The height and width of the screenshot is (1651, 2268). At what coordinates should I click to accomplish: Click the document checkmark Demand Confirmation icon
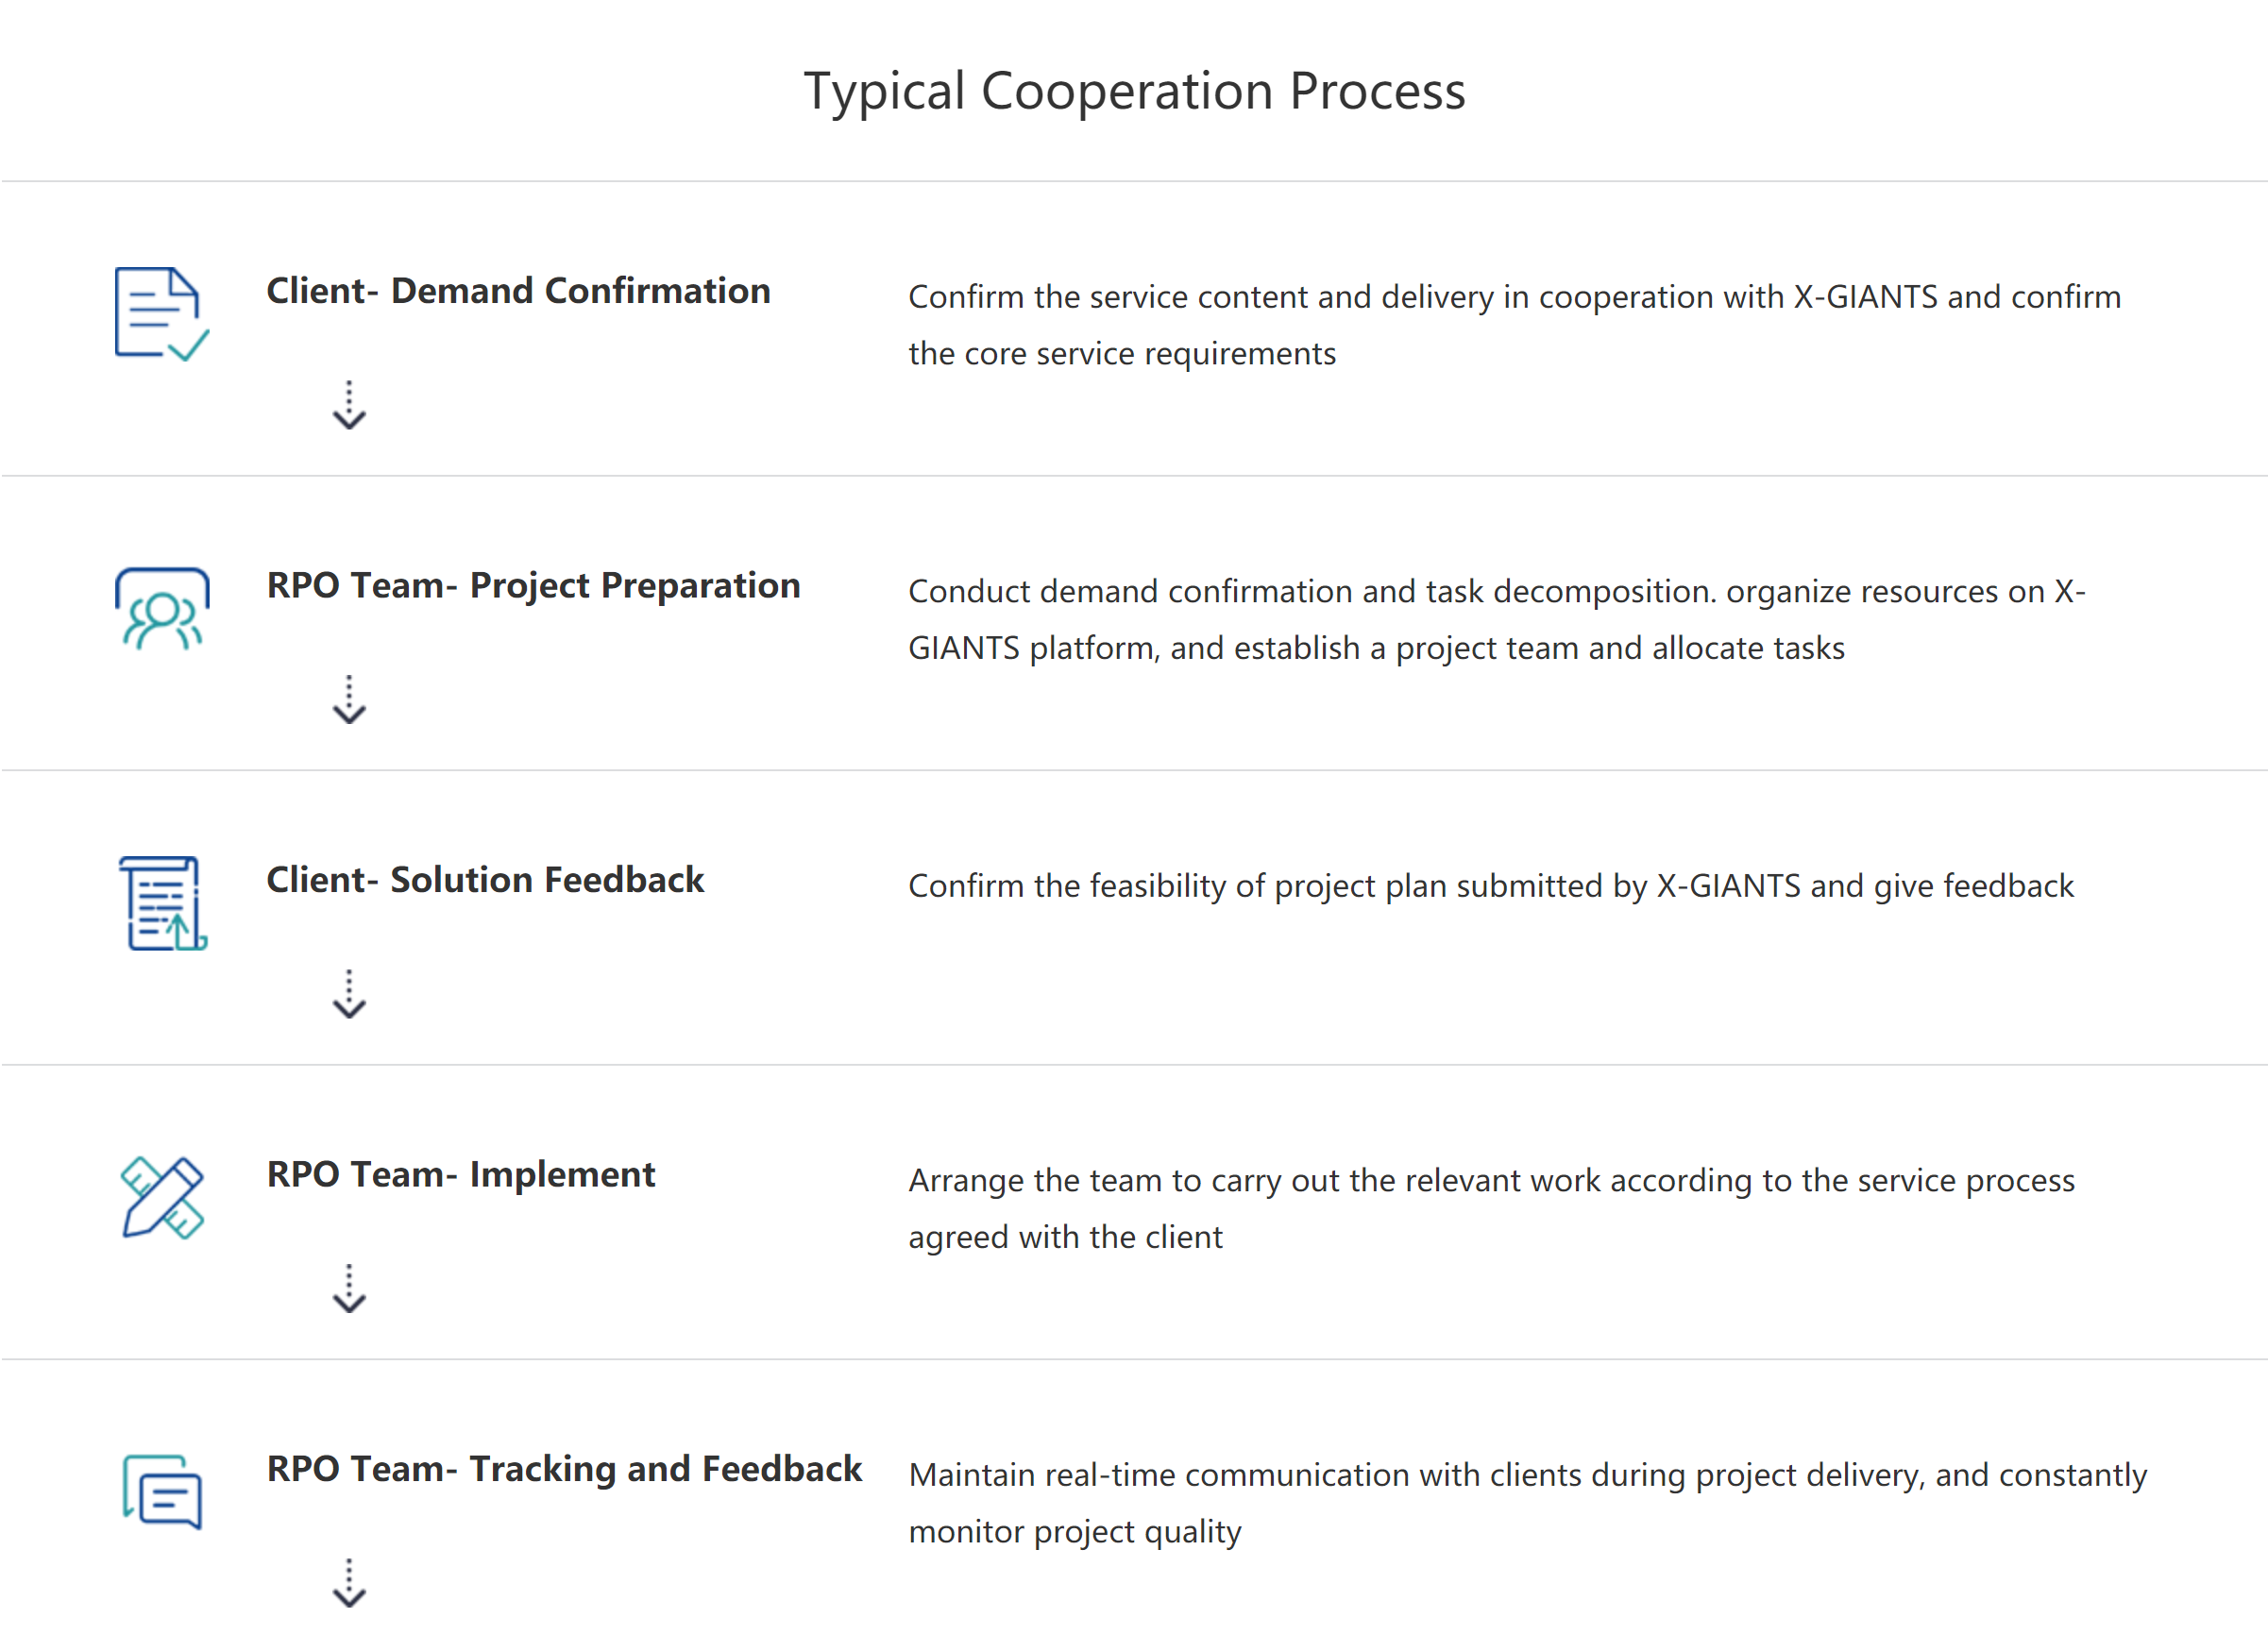162,314
